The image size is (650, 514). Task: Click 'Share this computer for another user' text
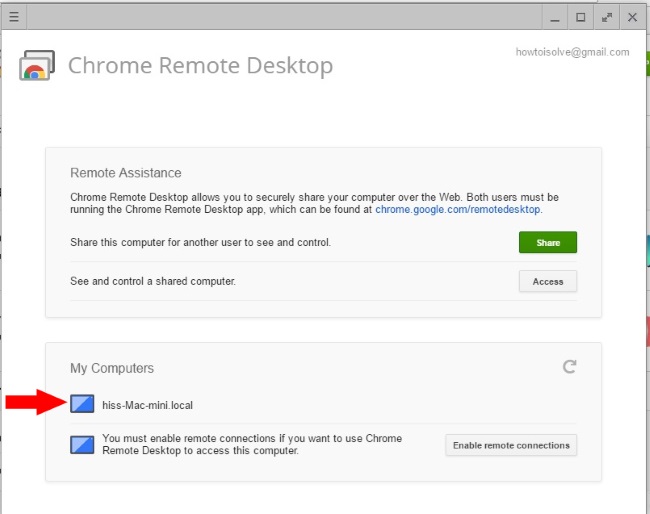coord(201,242)
